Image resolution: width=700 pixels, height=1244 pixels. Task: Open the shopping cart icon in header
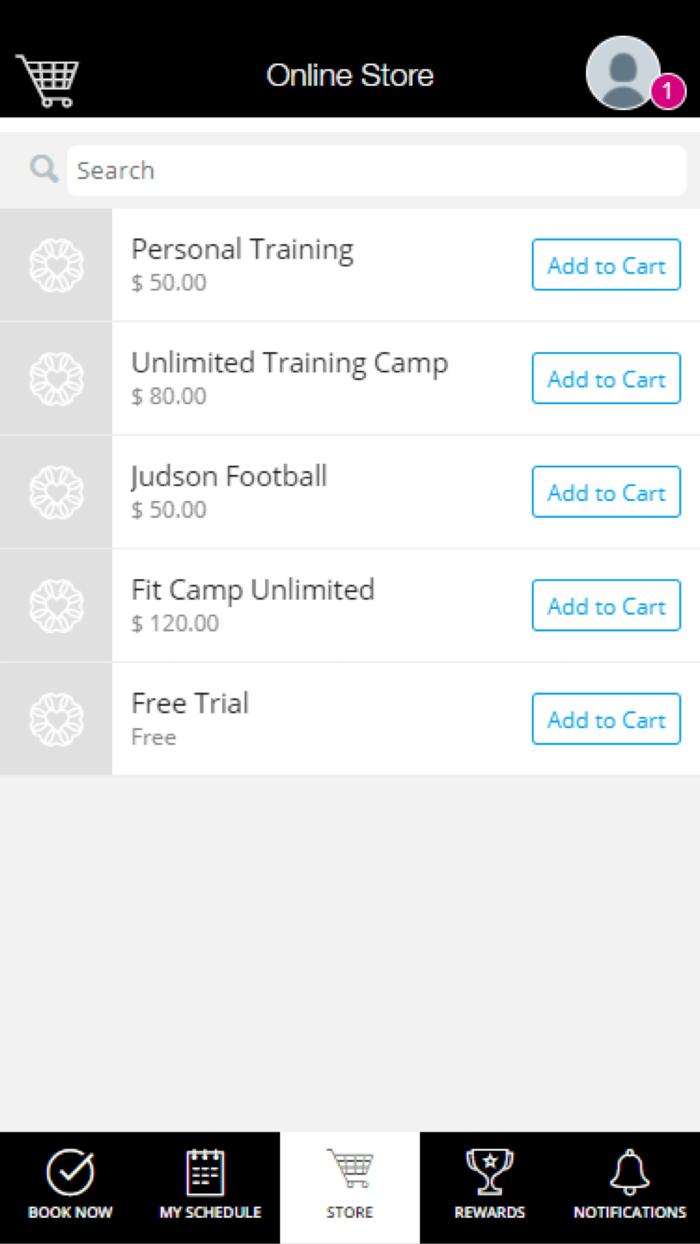point(47,80)
